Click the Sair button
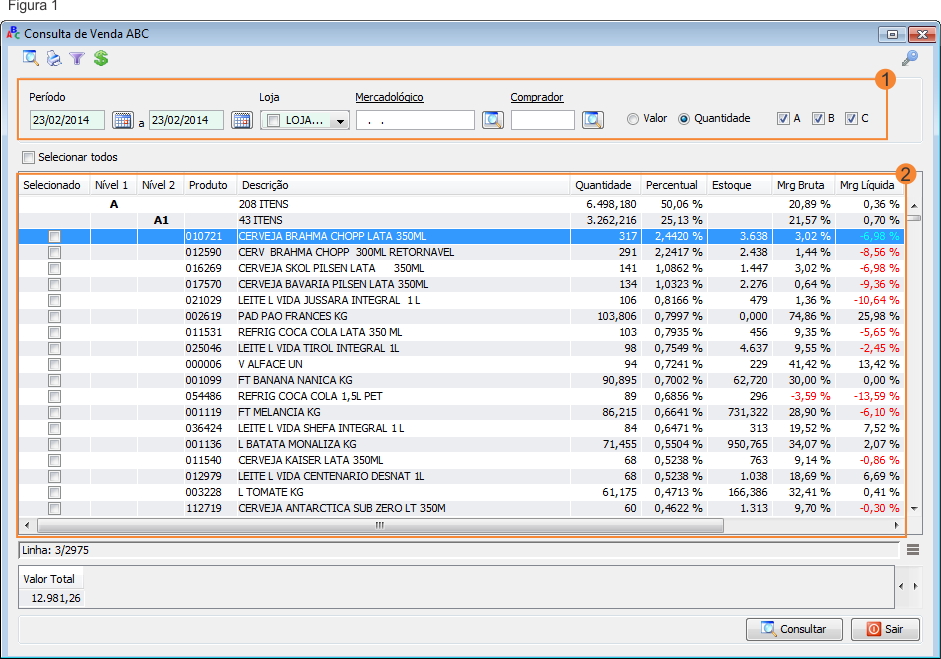Viewport: 941px width, 659px height. click(x=885, y=629)
